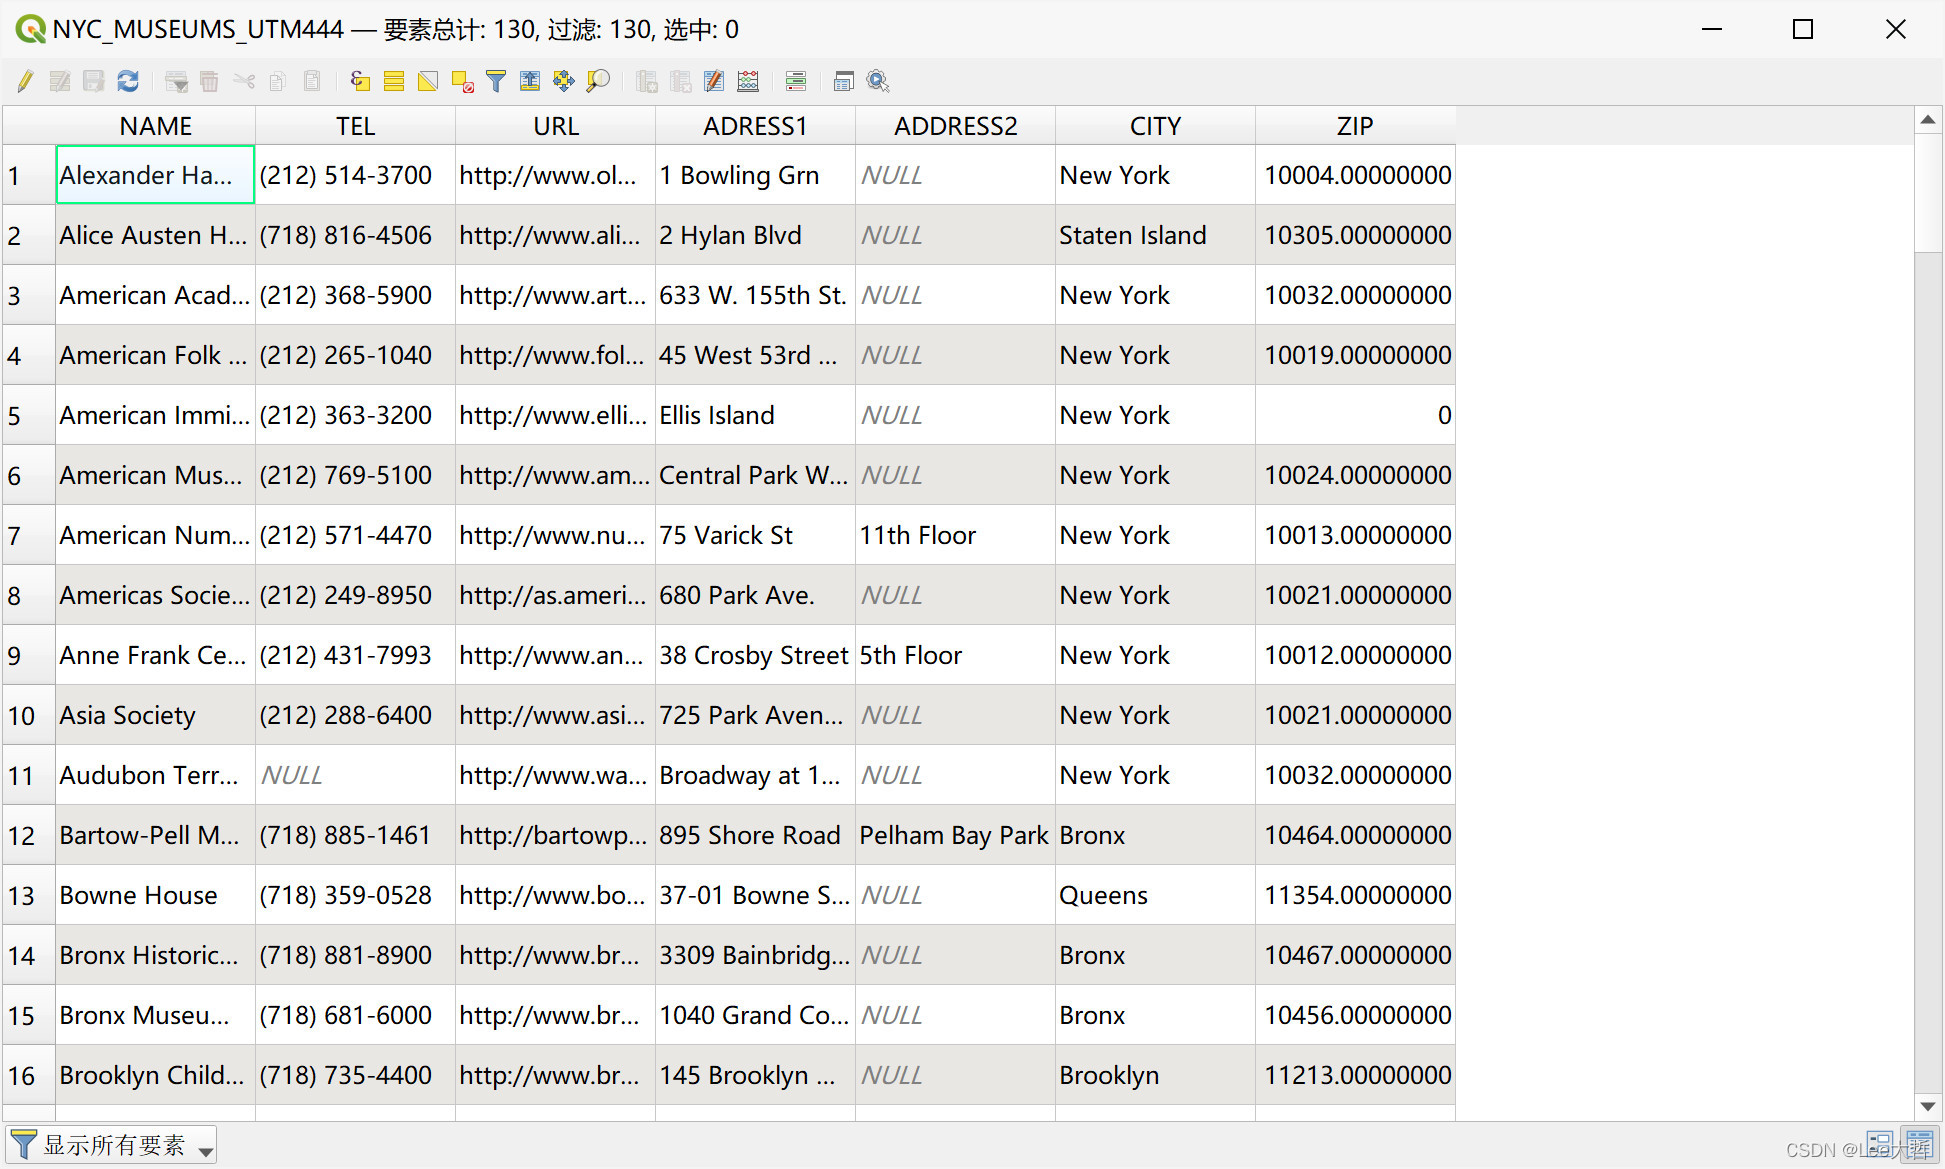Click the delete field icon
Screen dimensions: 1945x1169
click(681, 81)
